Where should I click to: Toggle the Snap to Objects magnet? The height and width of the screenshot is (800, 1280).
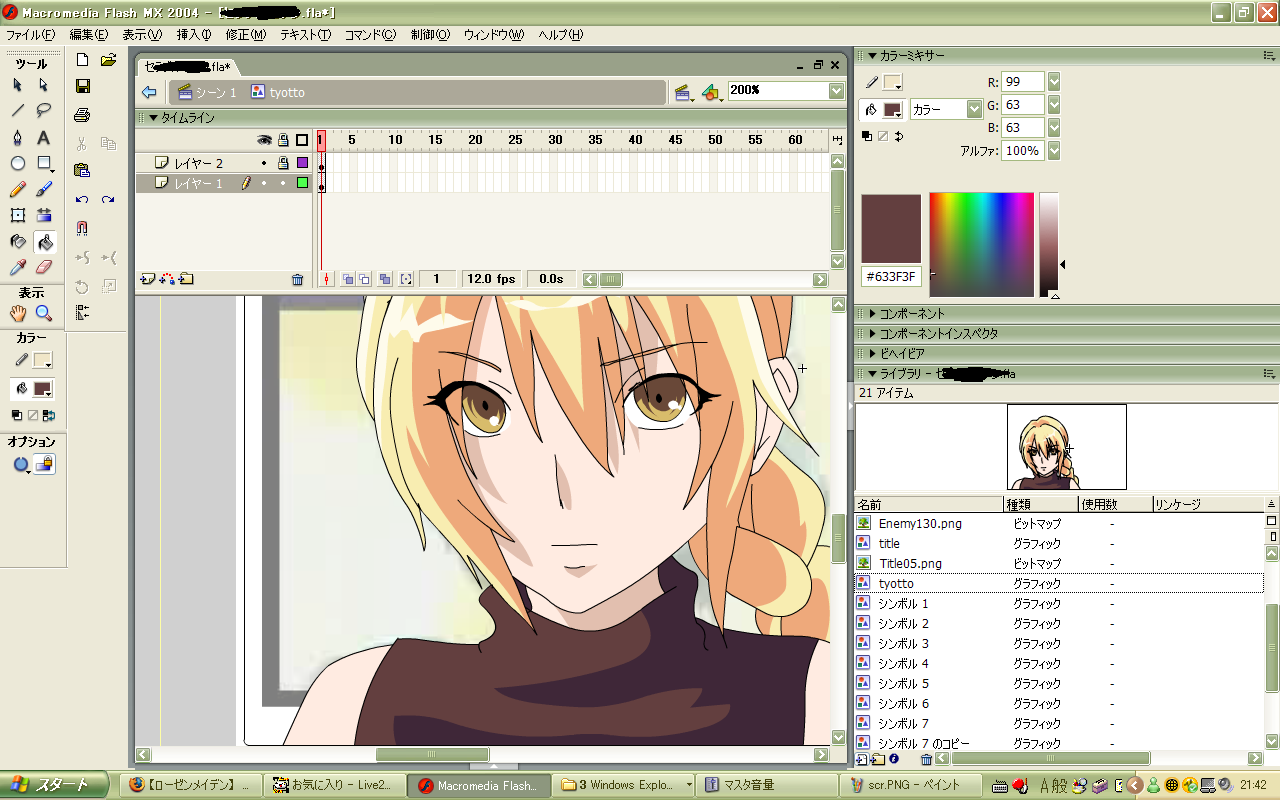click(x=83, y=228)
